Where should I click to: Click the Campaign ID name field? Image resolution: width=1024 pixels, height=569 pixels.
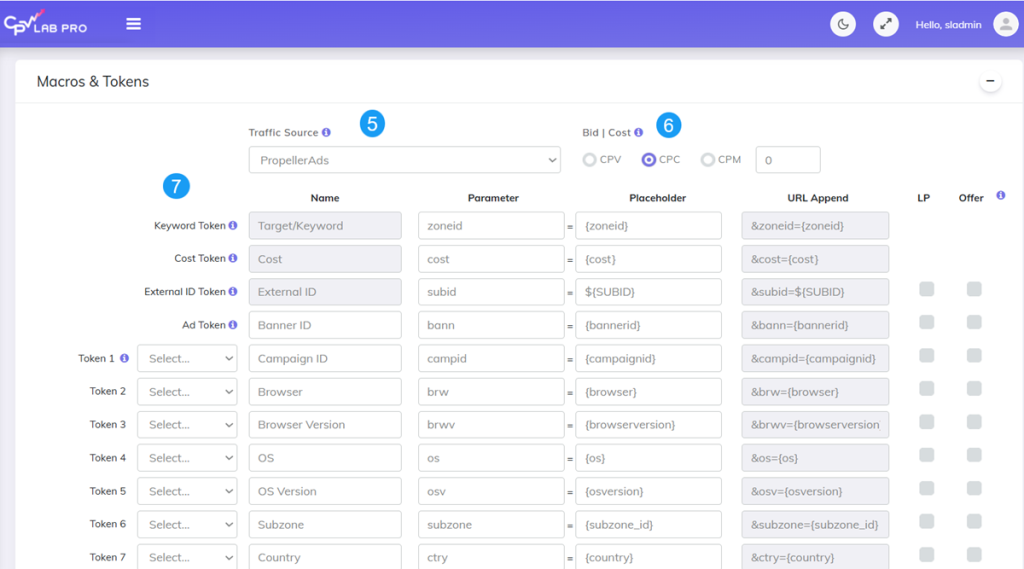point(325,359)
